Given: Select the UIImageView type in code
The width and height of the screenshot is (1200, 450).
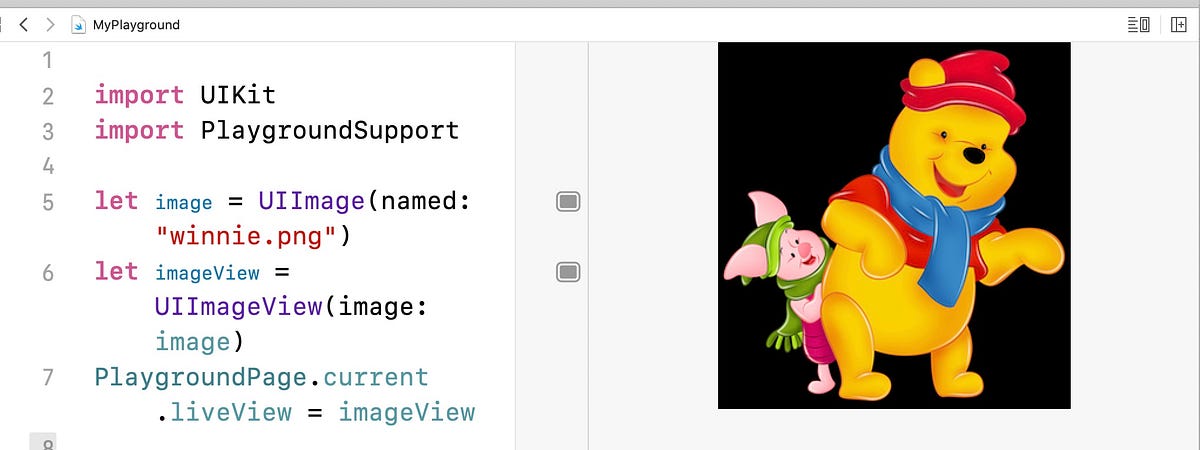Looking at the screenshot, I should [x=239, y=307].
